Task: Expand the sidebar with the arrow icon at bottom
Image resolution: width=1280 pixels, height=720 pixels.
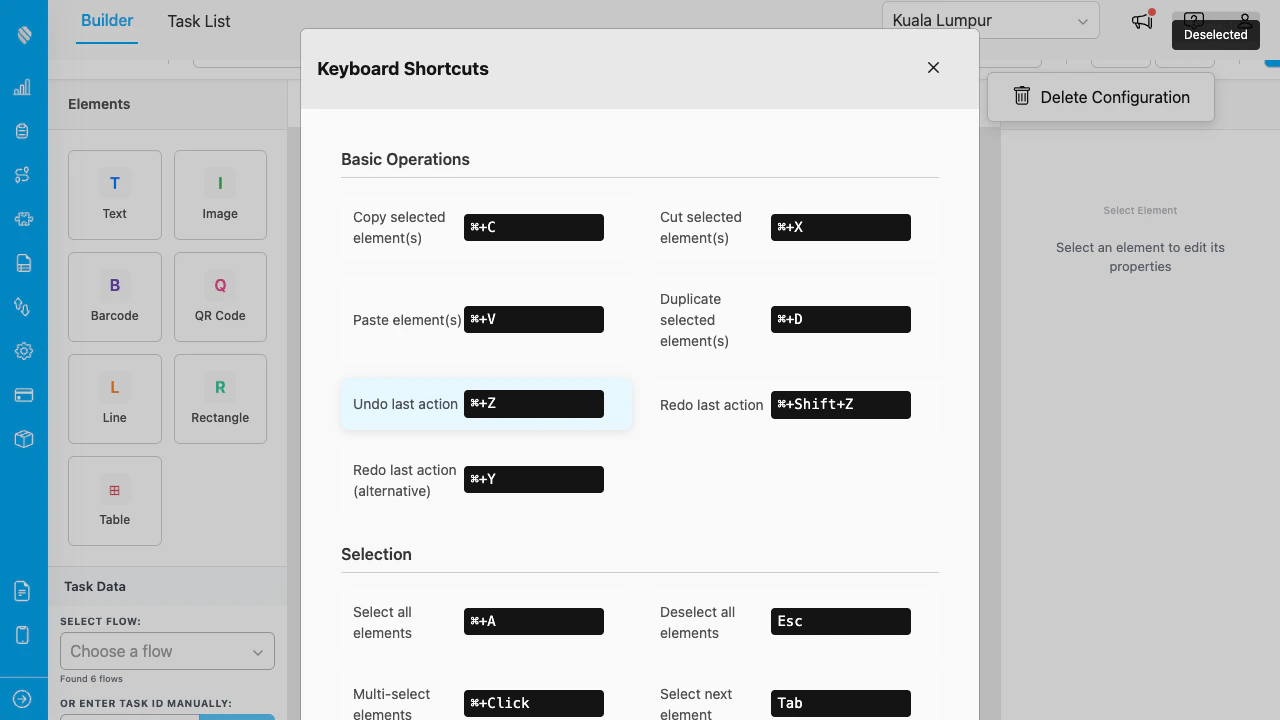Action: [x=22, y=699]
